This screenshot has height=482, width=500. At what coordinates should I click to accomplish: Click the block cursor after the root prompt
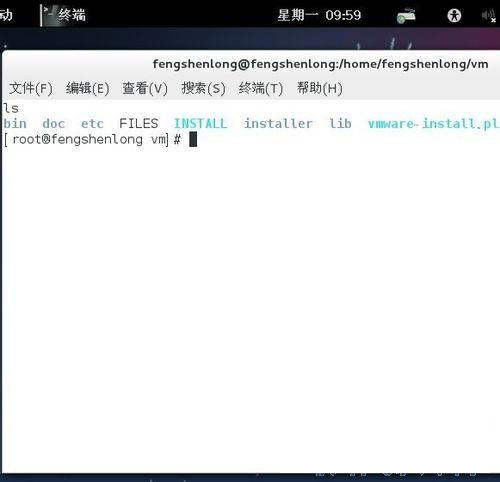coord(193,139)
